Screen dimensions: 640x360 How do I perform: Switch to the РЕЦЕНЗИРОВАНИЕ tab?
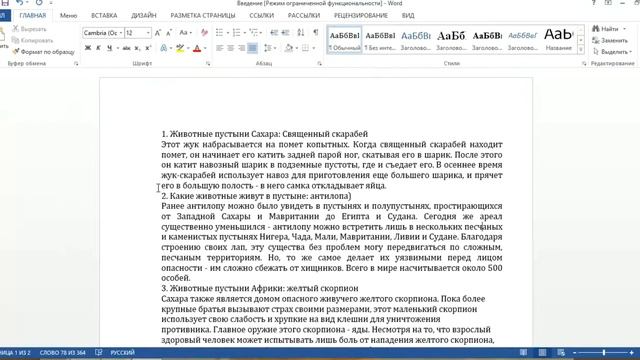click(x=361, y=16)
